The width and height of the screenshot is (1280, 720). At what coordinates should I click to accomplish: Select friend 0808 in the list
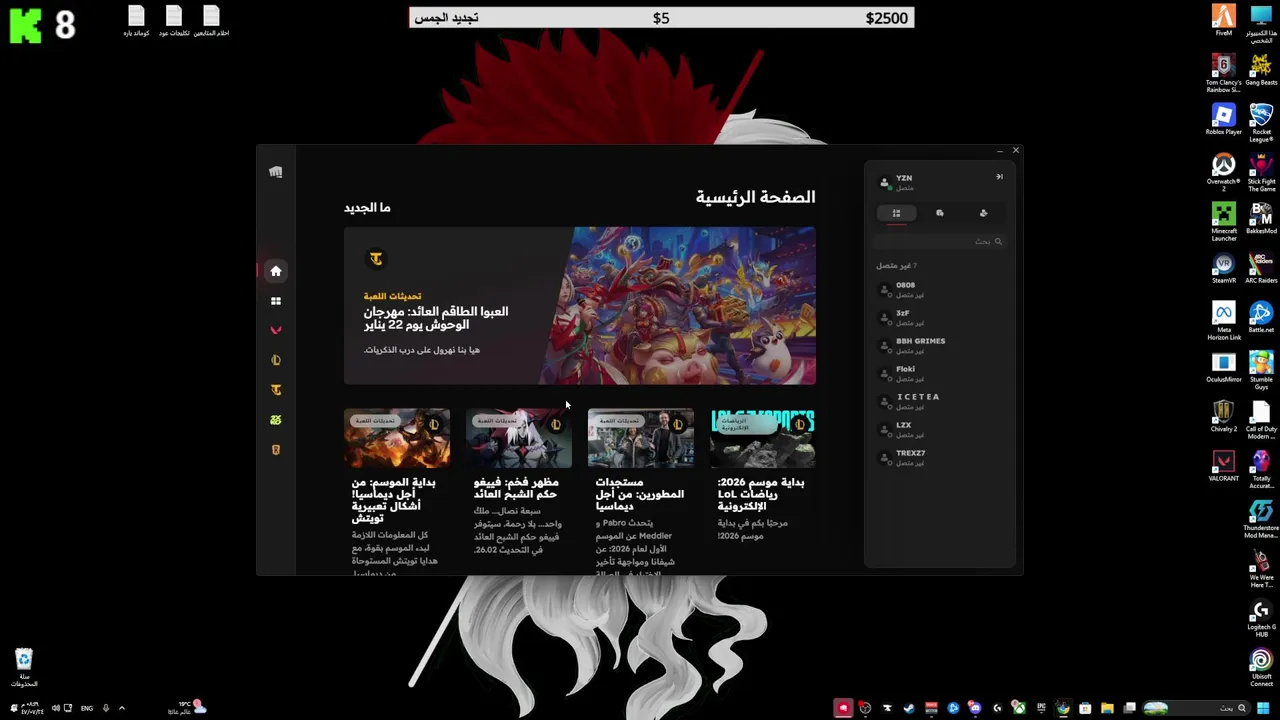point(938,290)
